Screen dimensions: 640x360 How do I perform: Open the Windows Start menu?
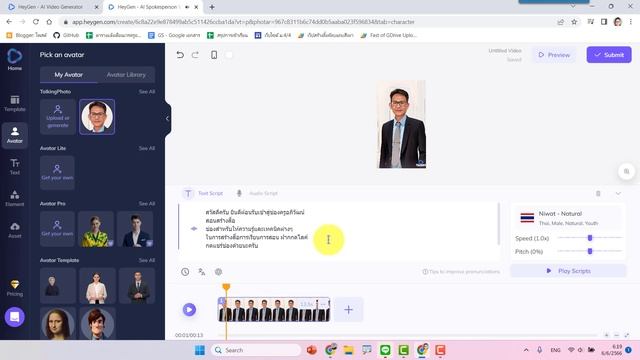click(x=200, y=350)
